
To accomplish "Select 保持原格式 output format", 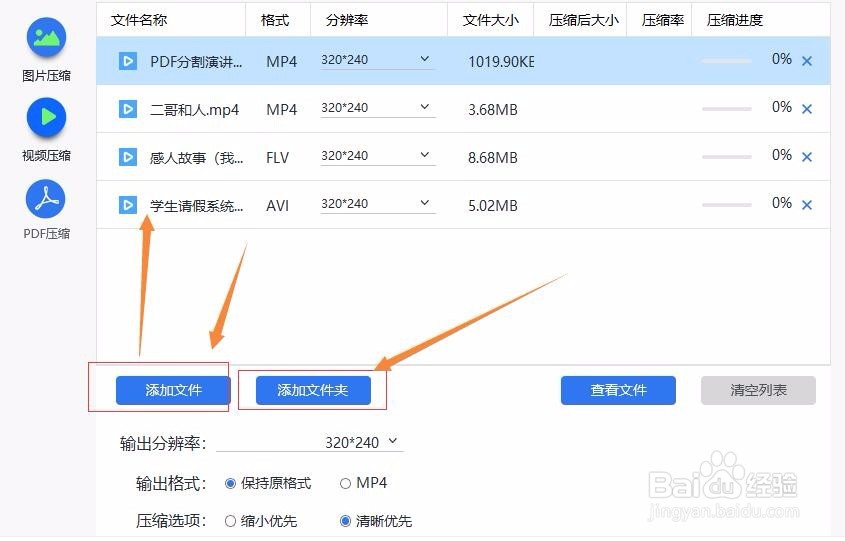I will (x=230, y=483).
